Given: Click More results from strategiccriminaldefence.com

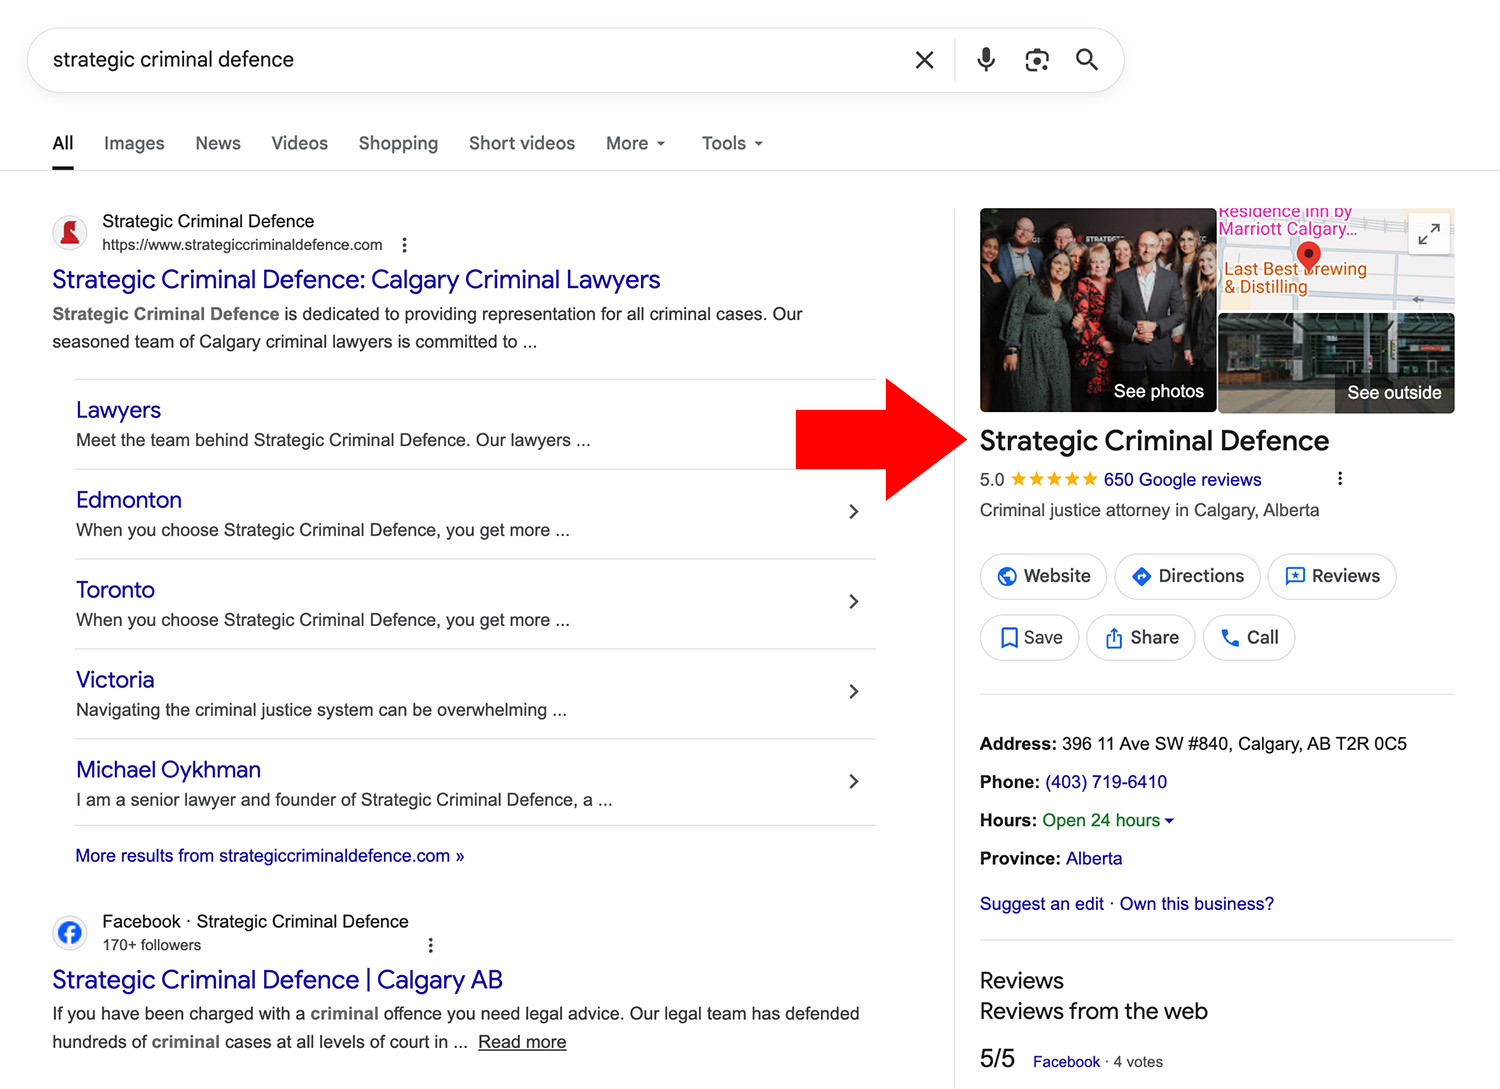Looking at the screenshot, I should click(x=269, y=855).
